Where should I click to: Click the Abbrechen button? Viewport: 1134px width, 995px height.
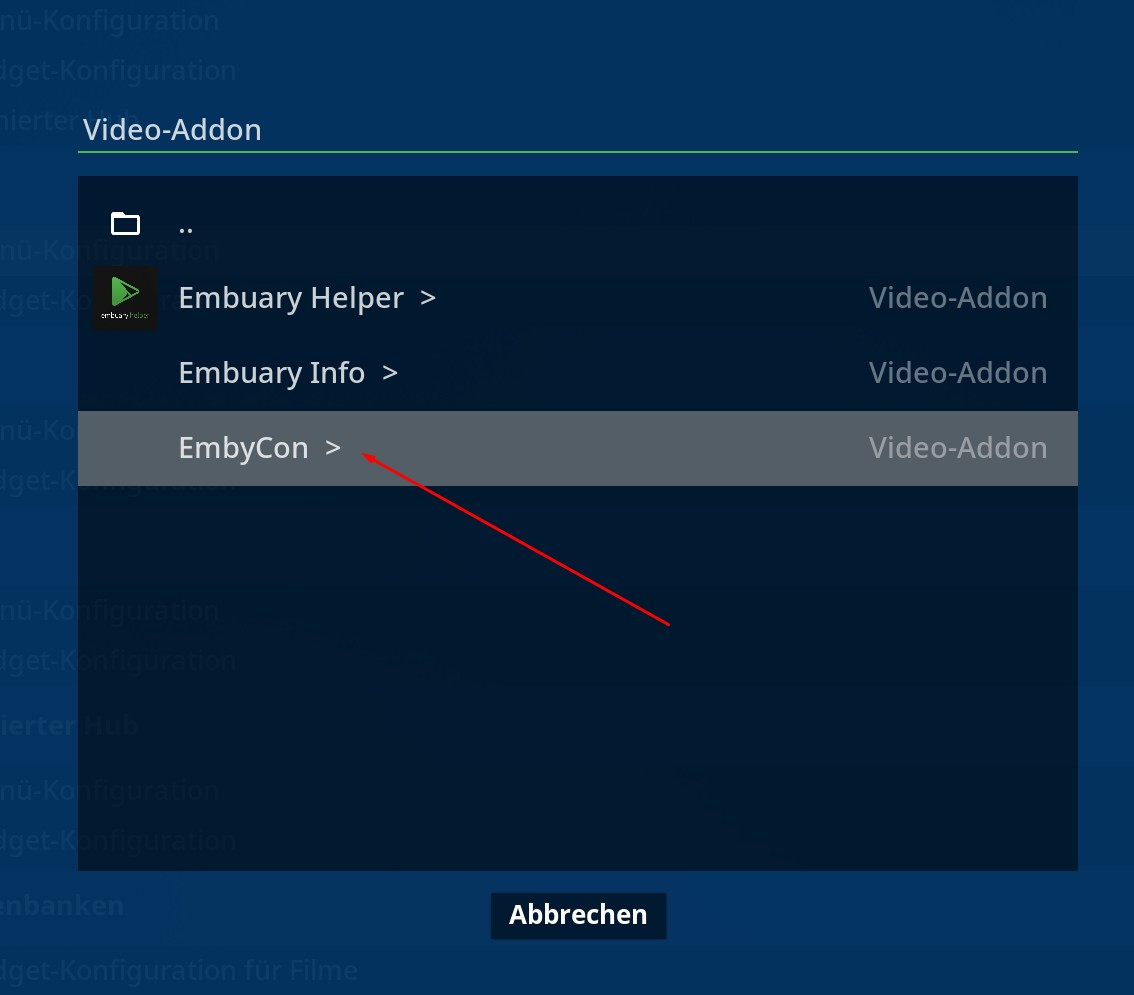(x=578, y=915)
